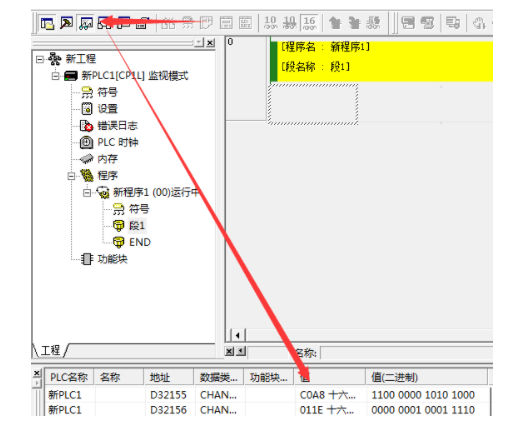Collapse the 新工程 root tree node
The height and width of the screenshot is (430, 518).
40,59
